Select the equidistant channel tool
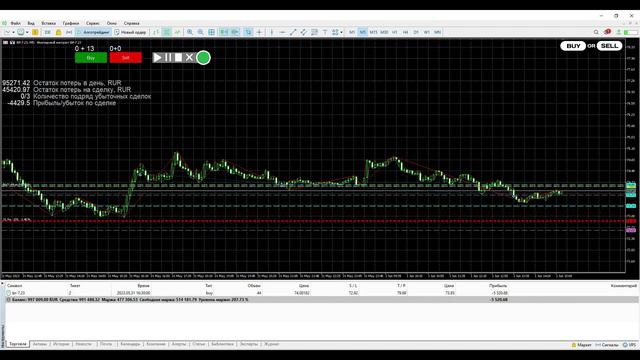The width and height of the screenshot is (640, 360). (304, 32)
